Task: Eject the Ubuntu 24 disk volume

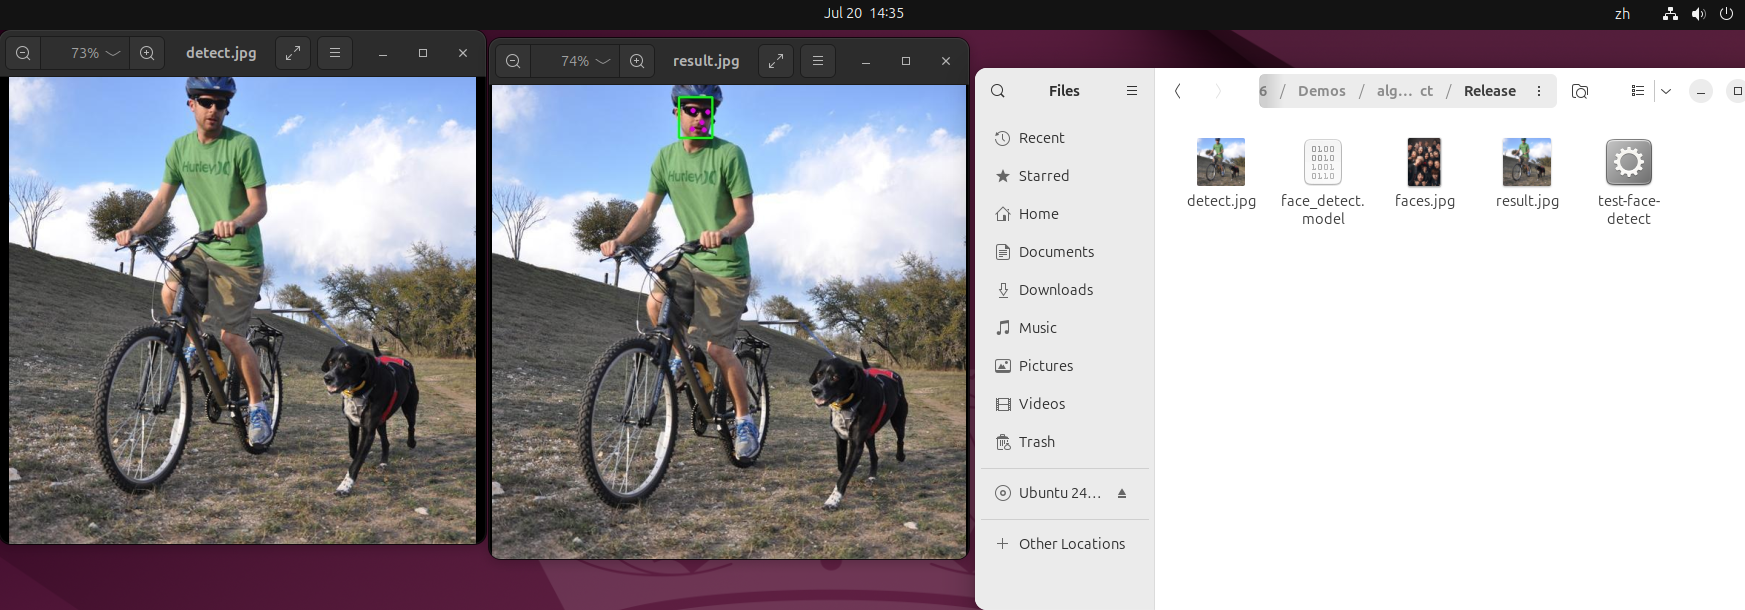Action: point(1122,493)
